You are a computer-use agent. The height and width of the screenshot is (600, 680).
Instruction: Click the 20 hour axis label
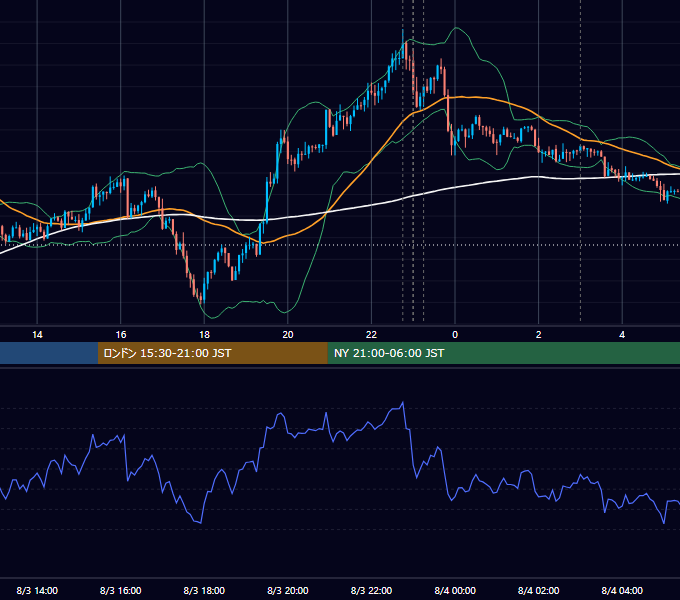click(x=288, y=335)
